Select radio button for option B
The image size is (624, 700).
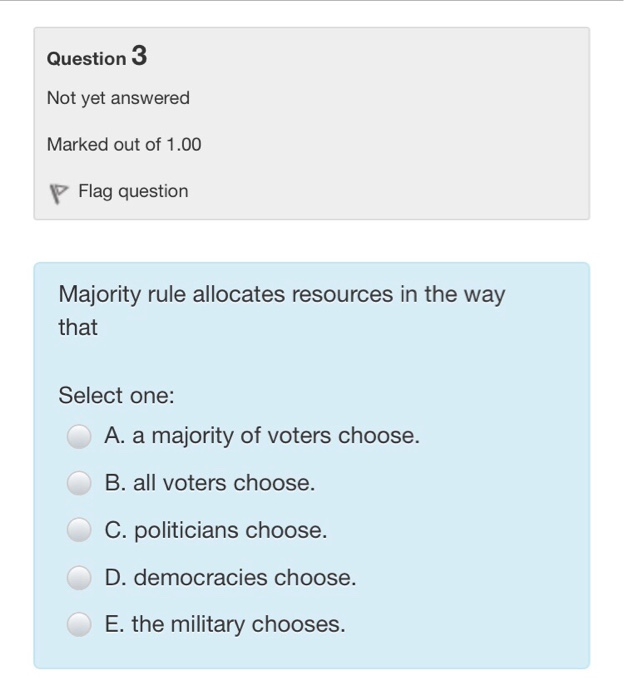(79, 483)
